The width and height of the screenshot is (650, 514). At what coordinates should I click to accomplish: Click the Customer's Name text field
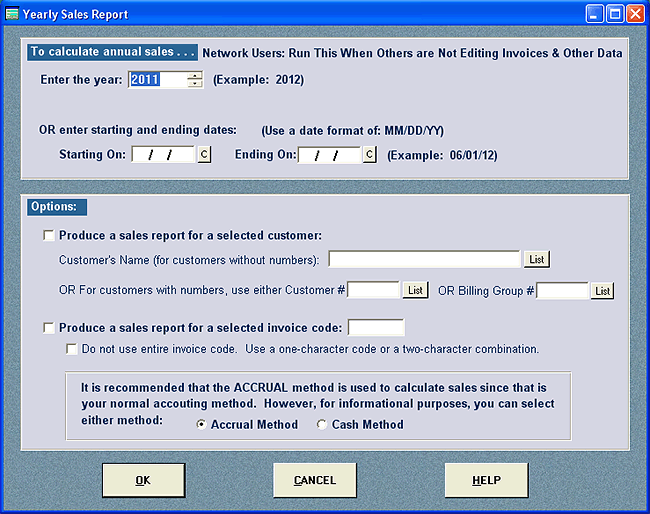pos(424,260)
